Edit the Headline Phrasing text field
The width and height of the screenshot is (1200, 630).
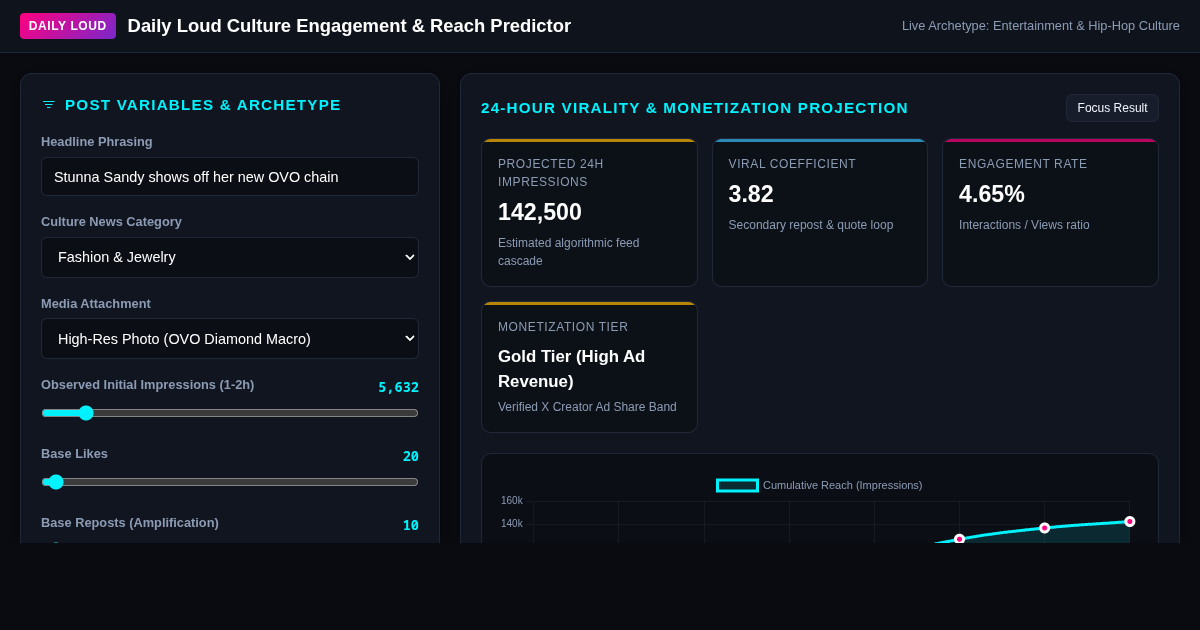(x=230, y=177)
